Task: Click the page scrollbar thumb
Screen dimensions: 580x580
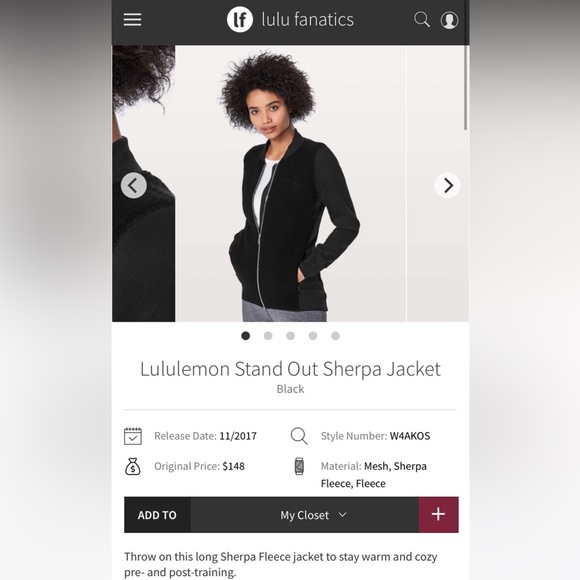Action: click(x=466, y=88)
